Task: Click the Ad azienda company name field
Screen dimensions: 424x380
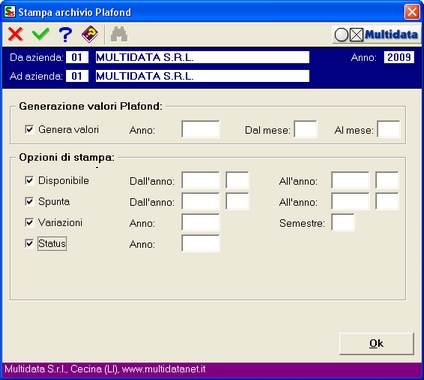Action: (x=202, y=76)
